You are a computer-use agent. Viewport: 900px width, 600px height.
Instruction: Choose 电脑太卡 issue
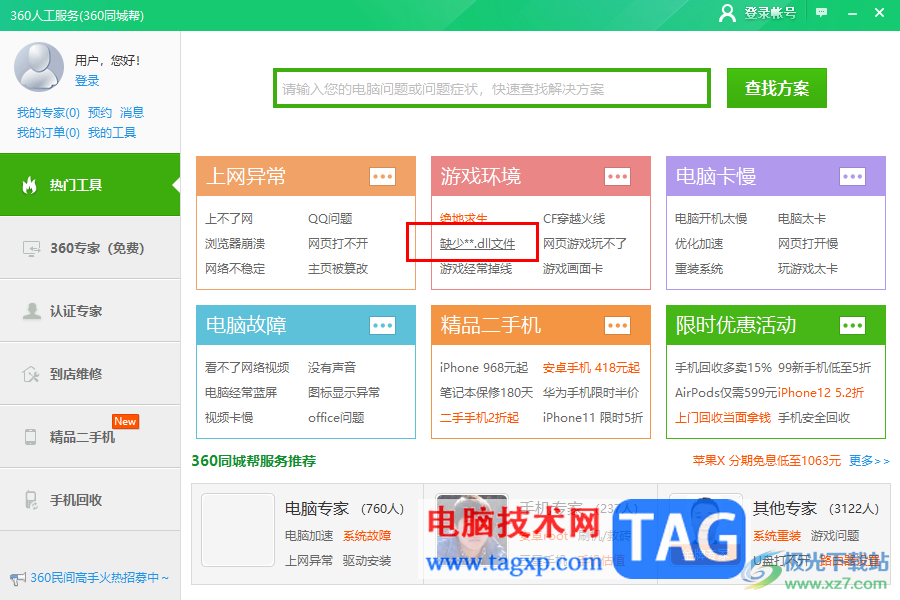[802, 219]
